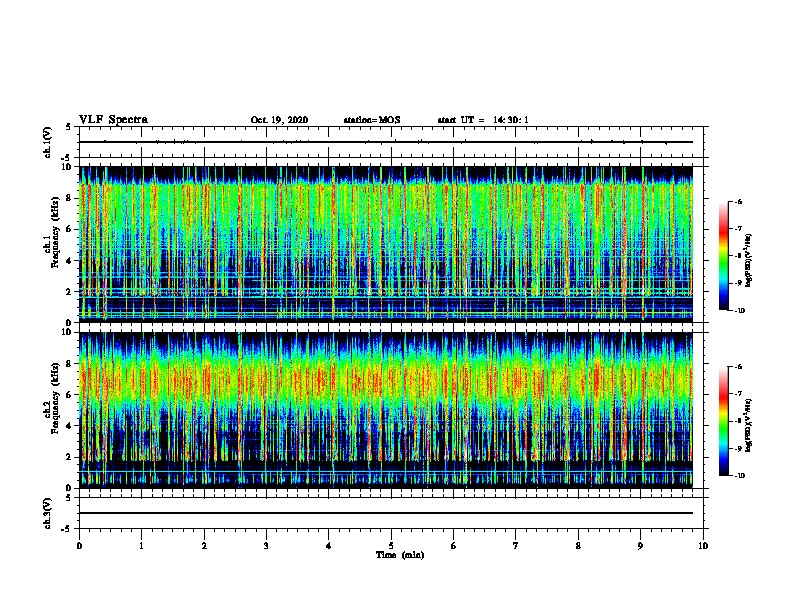
Task: Click the "-10" label on ch.1 color bar
Action: pyautogui.click(x=739, y=311)
